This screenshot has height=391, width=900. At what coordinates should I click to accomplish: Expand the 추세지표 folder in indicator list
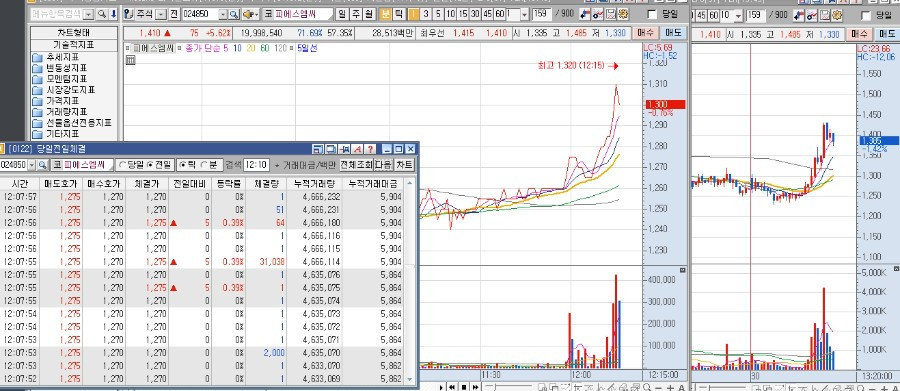click(x=57, y=57)
